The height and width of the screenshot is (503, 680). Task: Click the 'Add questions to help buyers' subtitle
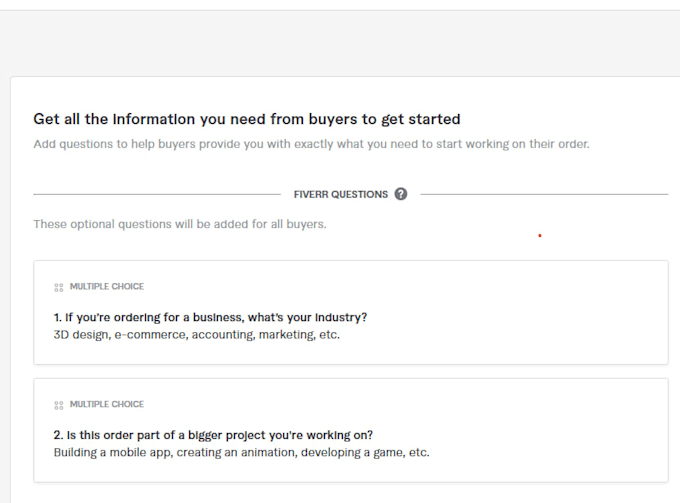[x=311, y=144]
